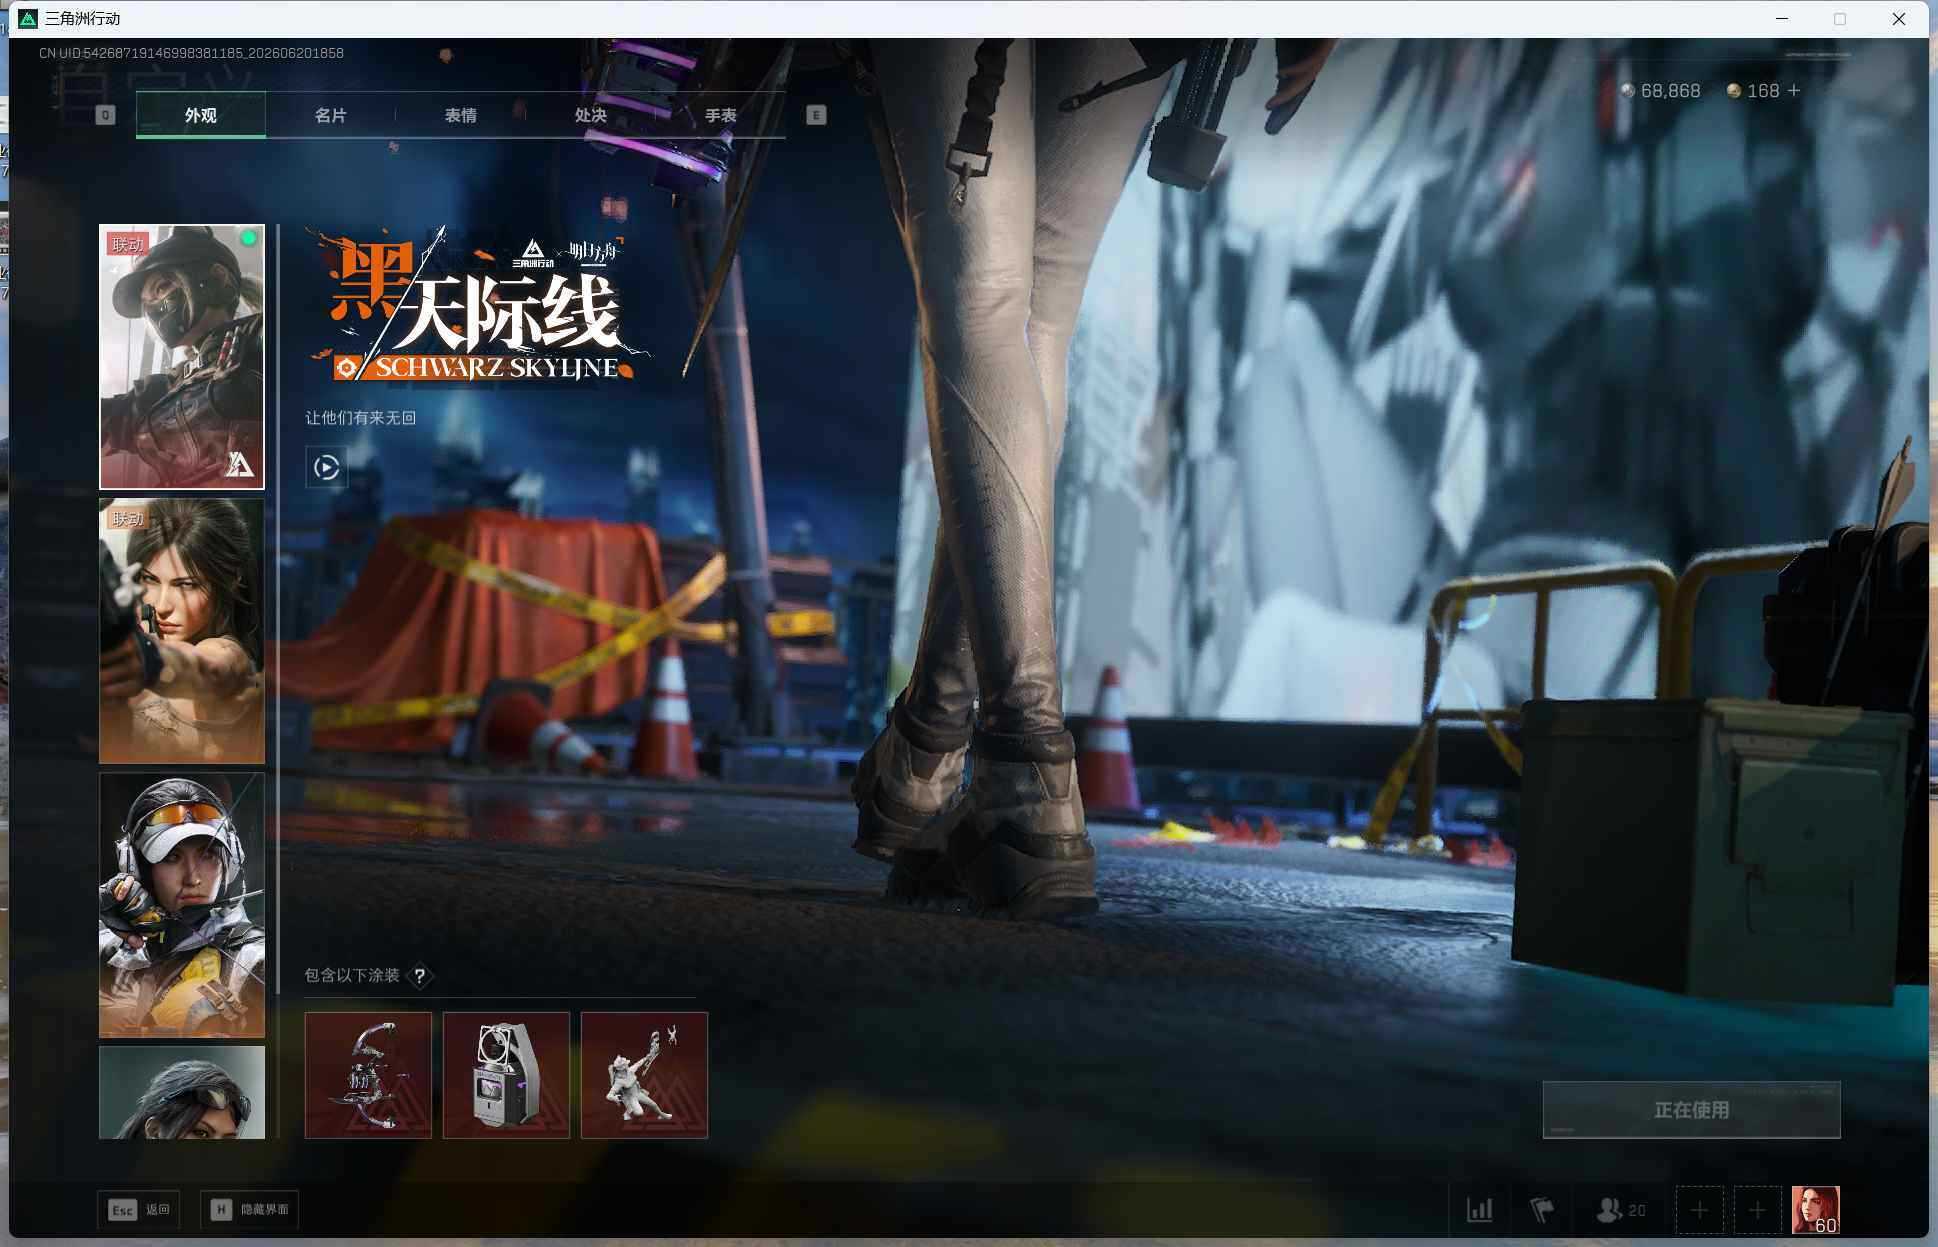
Task: Add more currency with the plus button
Action: [x=1794, y=91]
